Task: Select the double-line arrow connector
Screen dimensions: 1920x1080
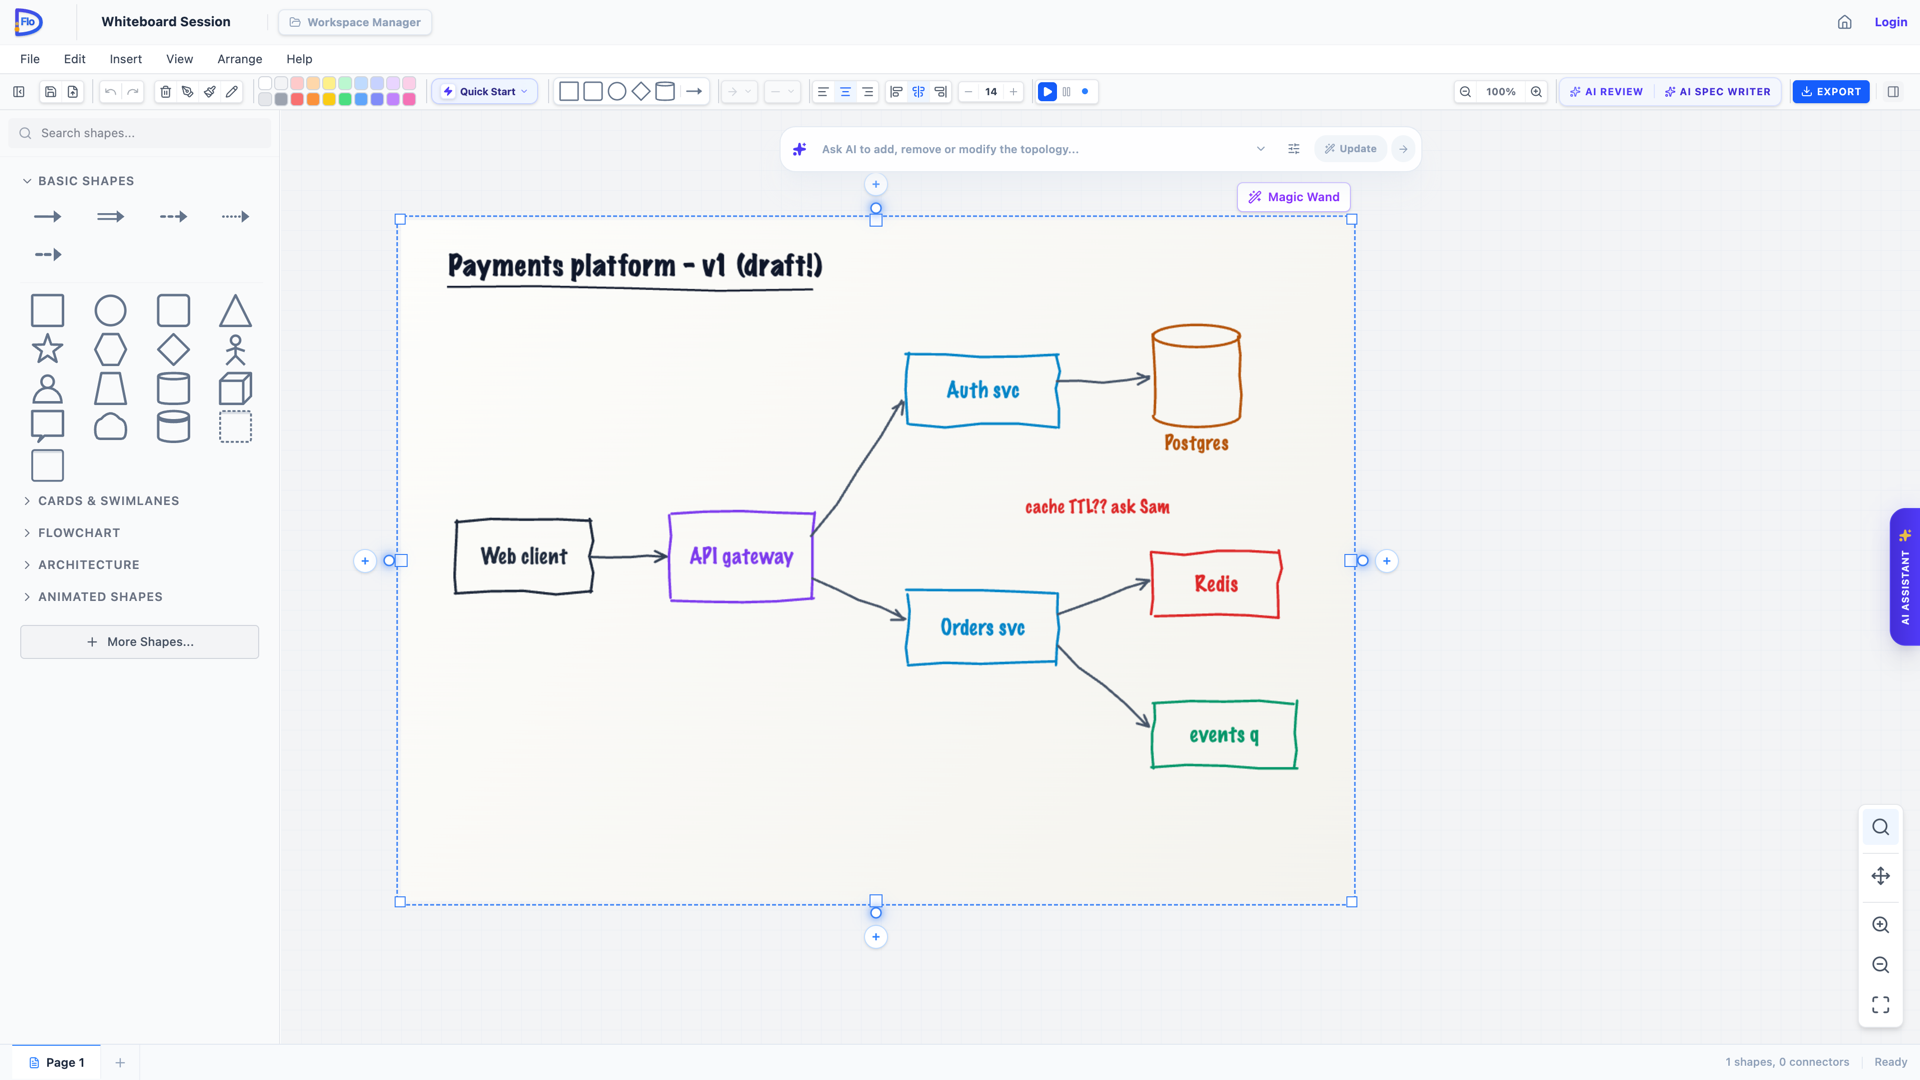Action: [110, 216]
